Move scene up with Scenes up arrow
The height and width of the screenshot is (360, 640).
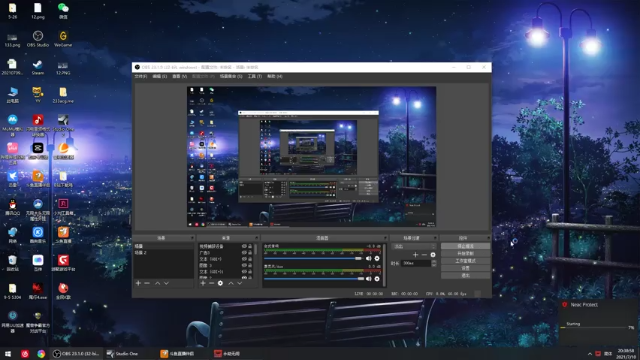click(158, 283)
